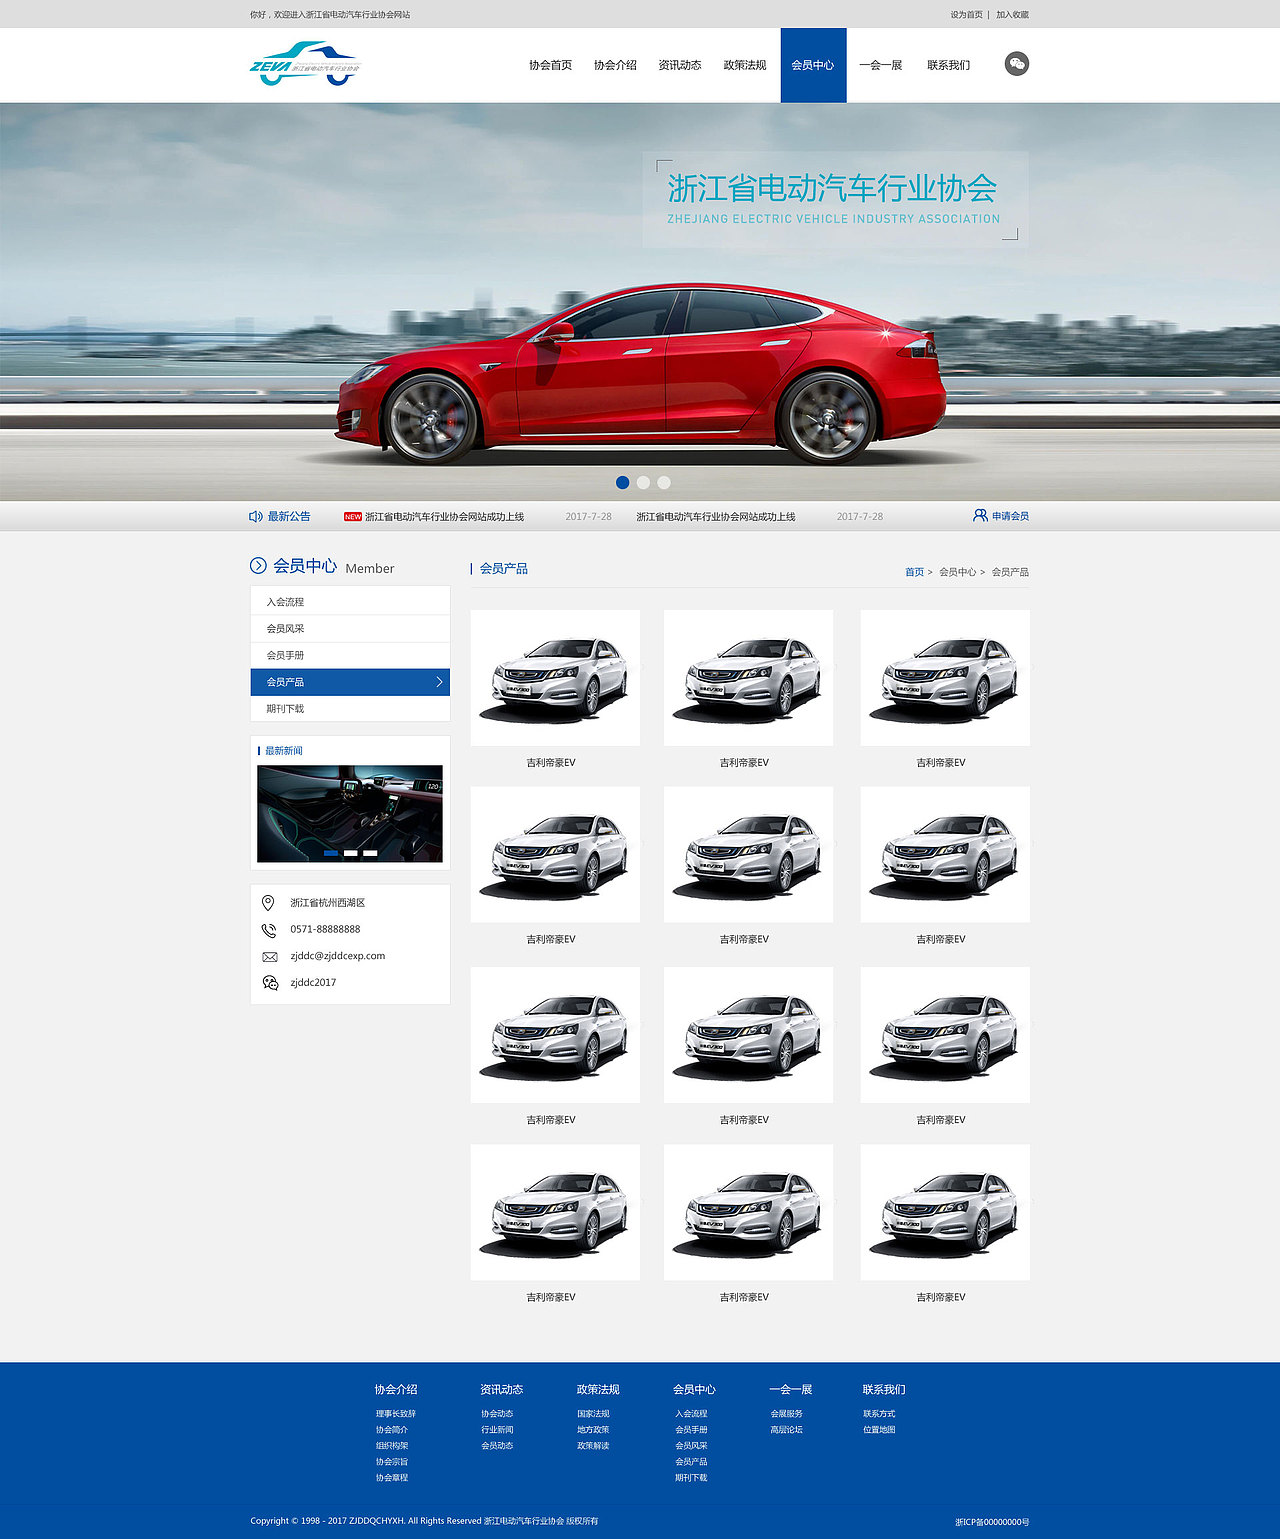Open the announcement marked with the NEW badge
This screenshot has height=1539, width=1280.
coord(444,517)
